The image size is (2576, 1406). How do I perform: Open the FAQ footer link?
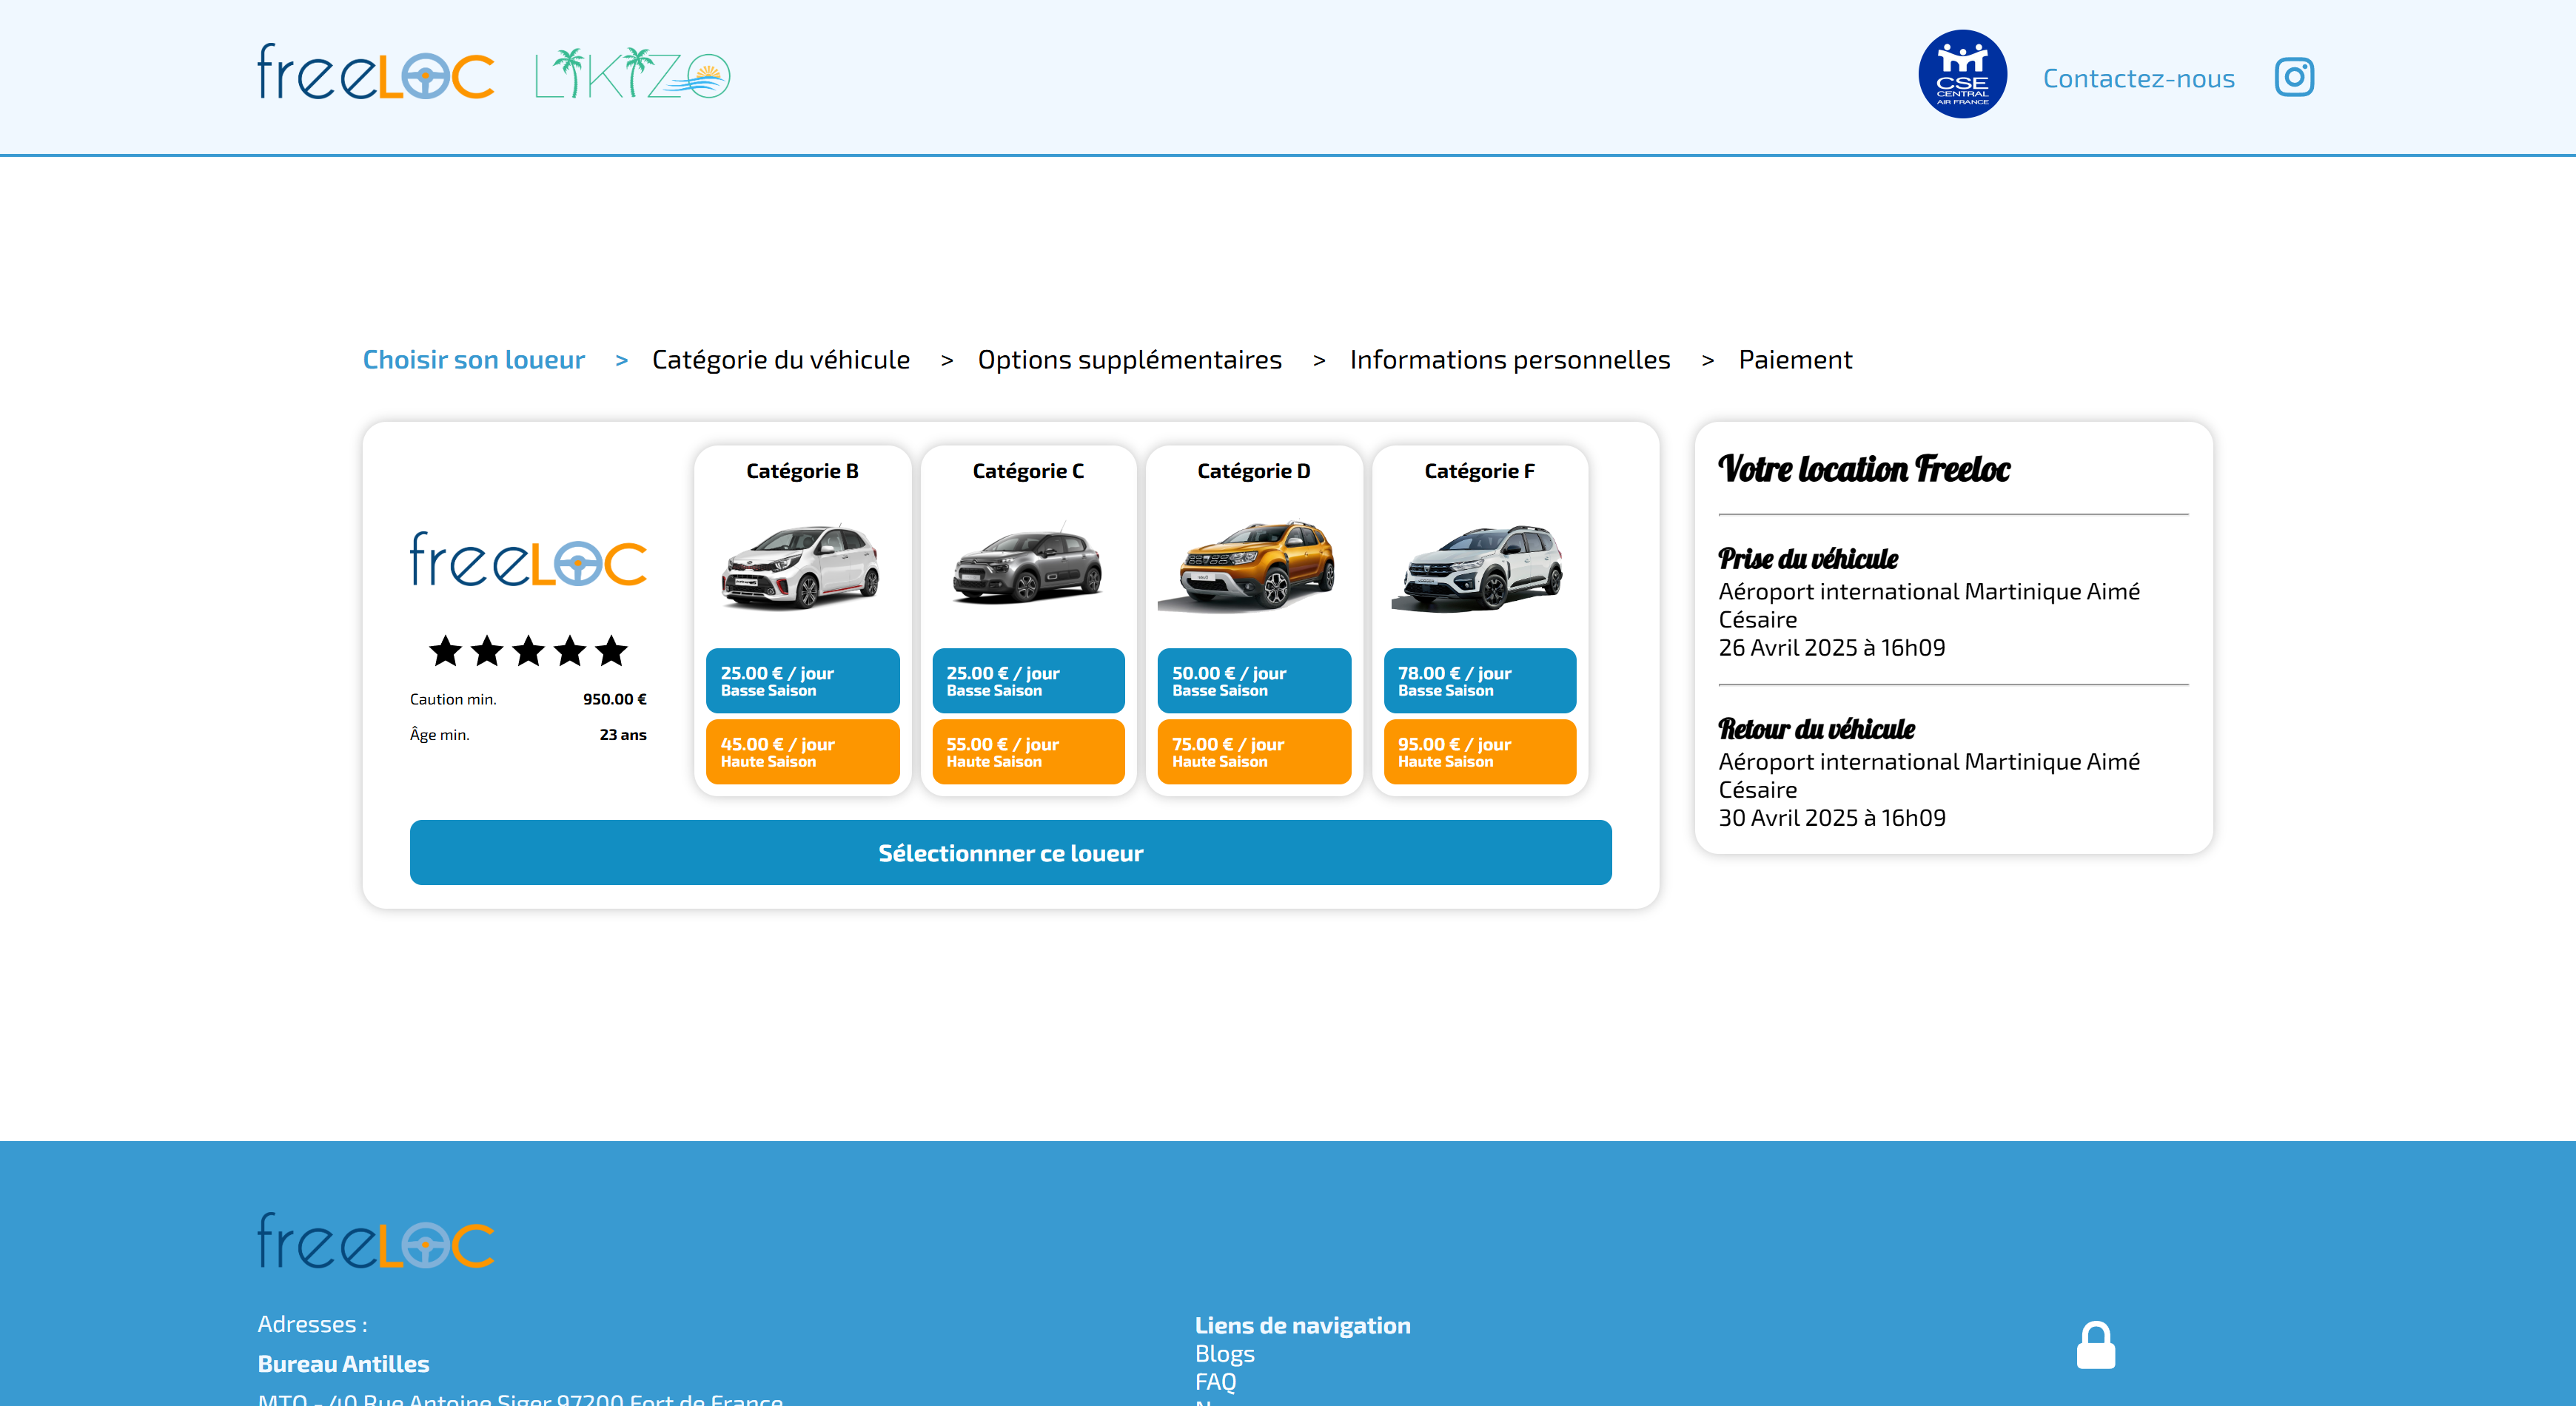[1216, 1381]
